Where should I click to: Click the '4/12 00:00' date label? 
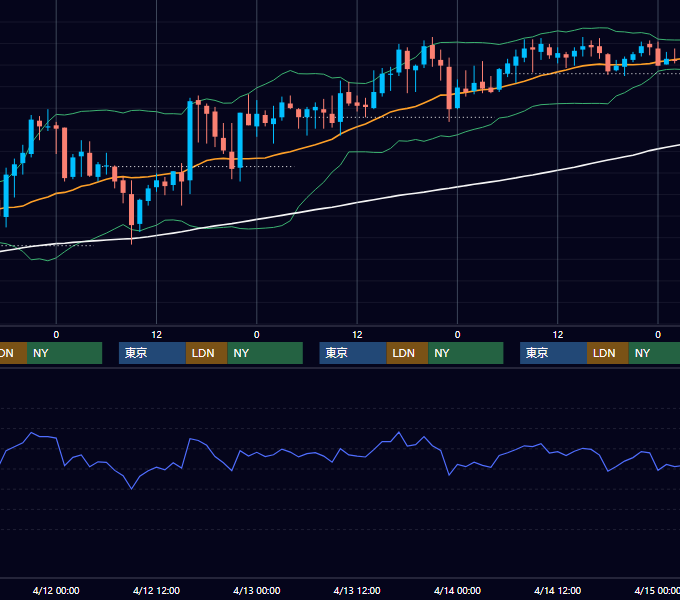56,590
